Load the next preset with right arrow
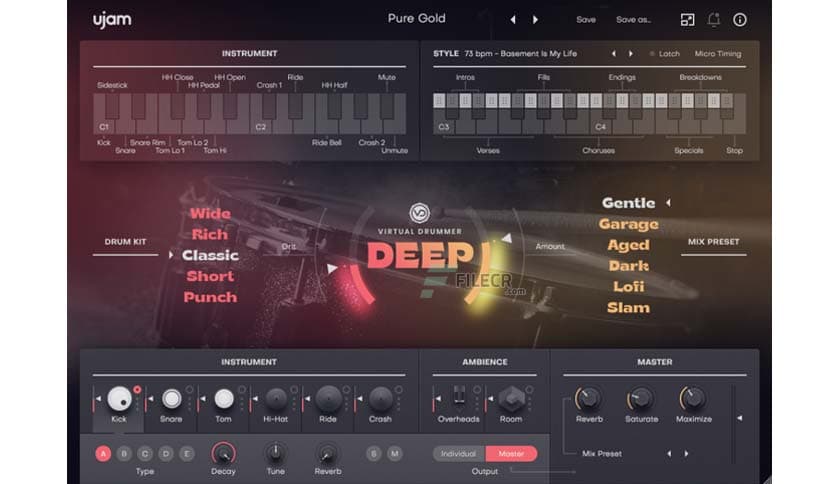Screen dimensions: 836x484 535,20
